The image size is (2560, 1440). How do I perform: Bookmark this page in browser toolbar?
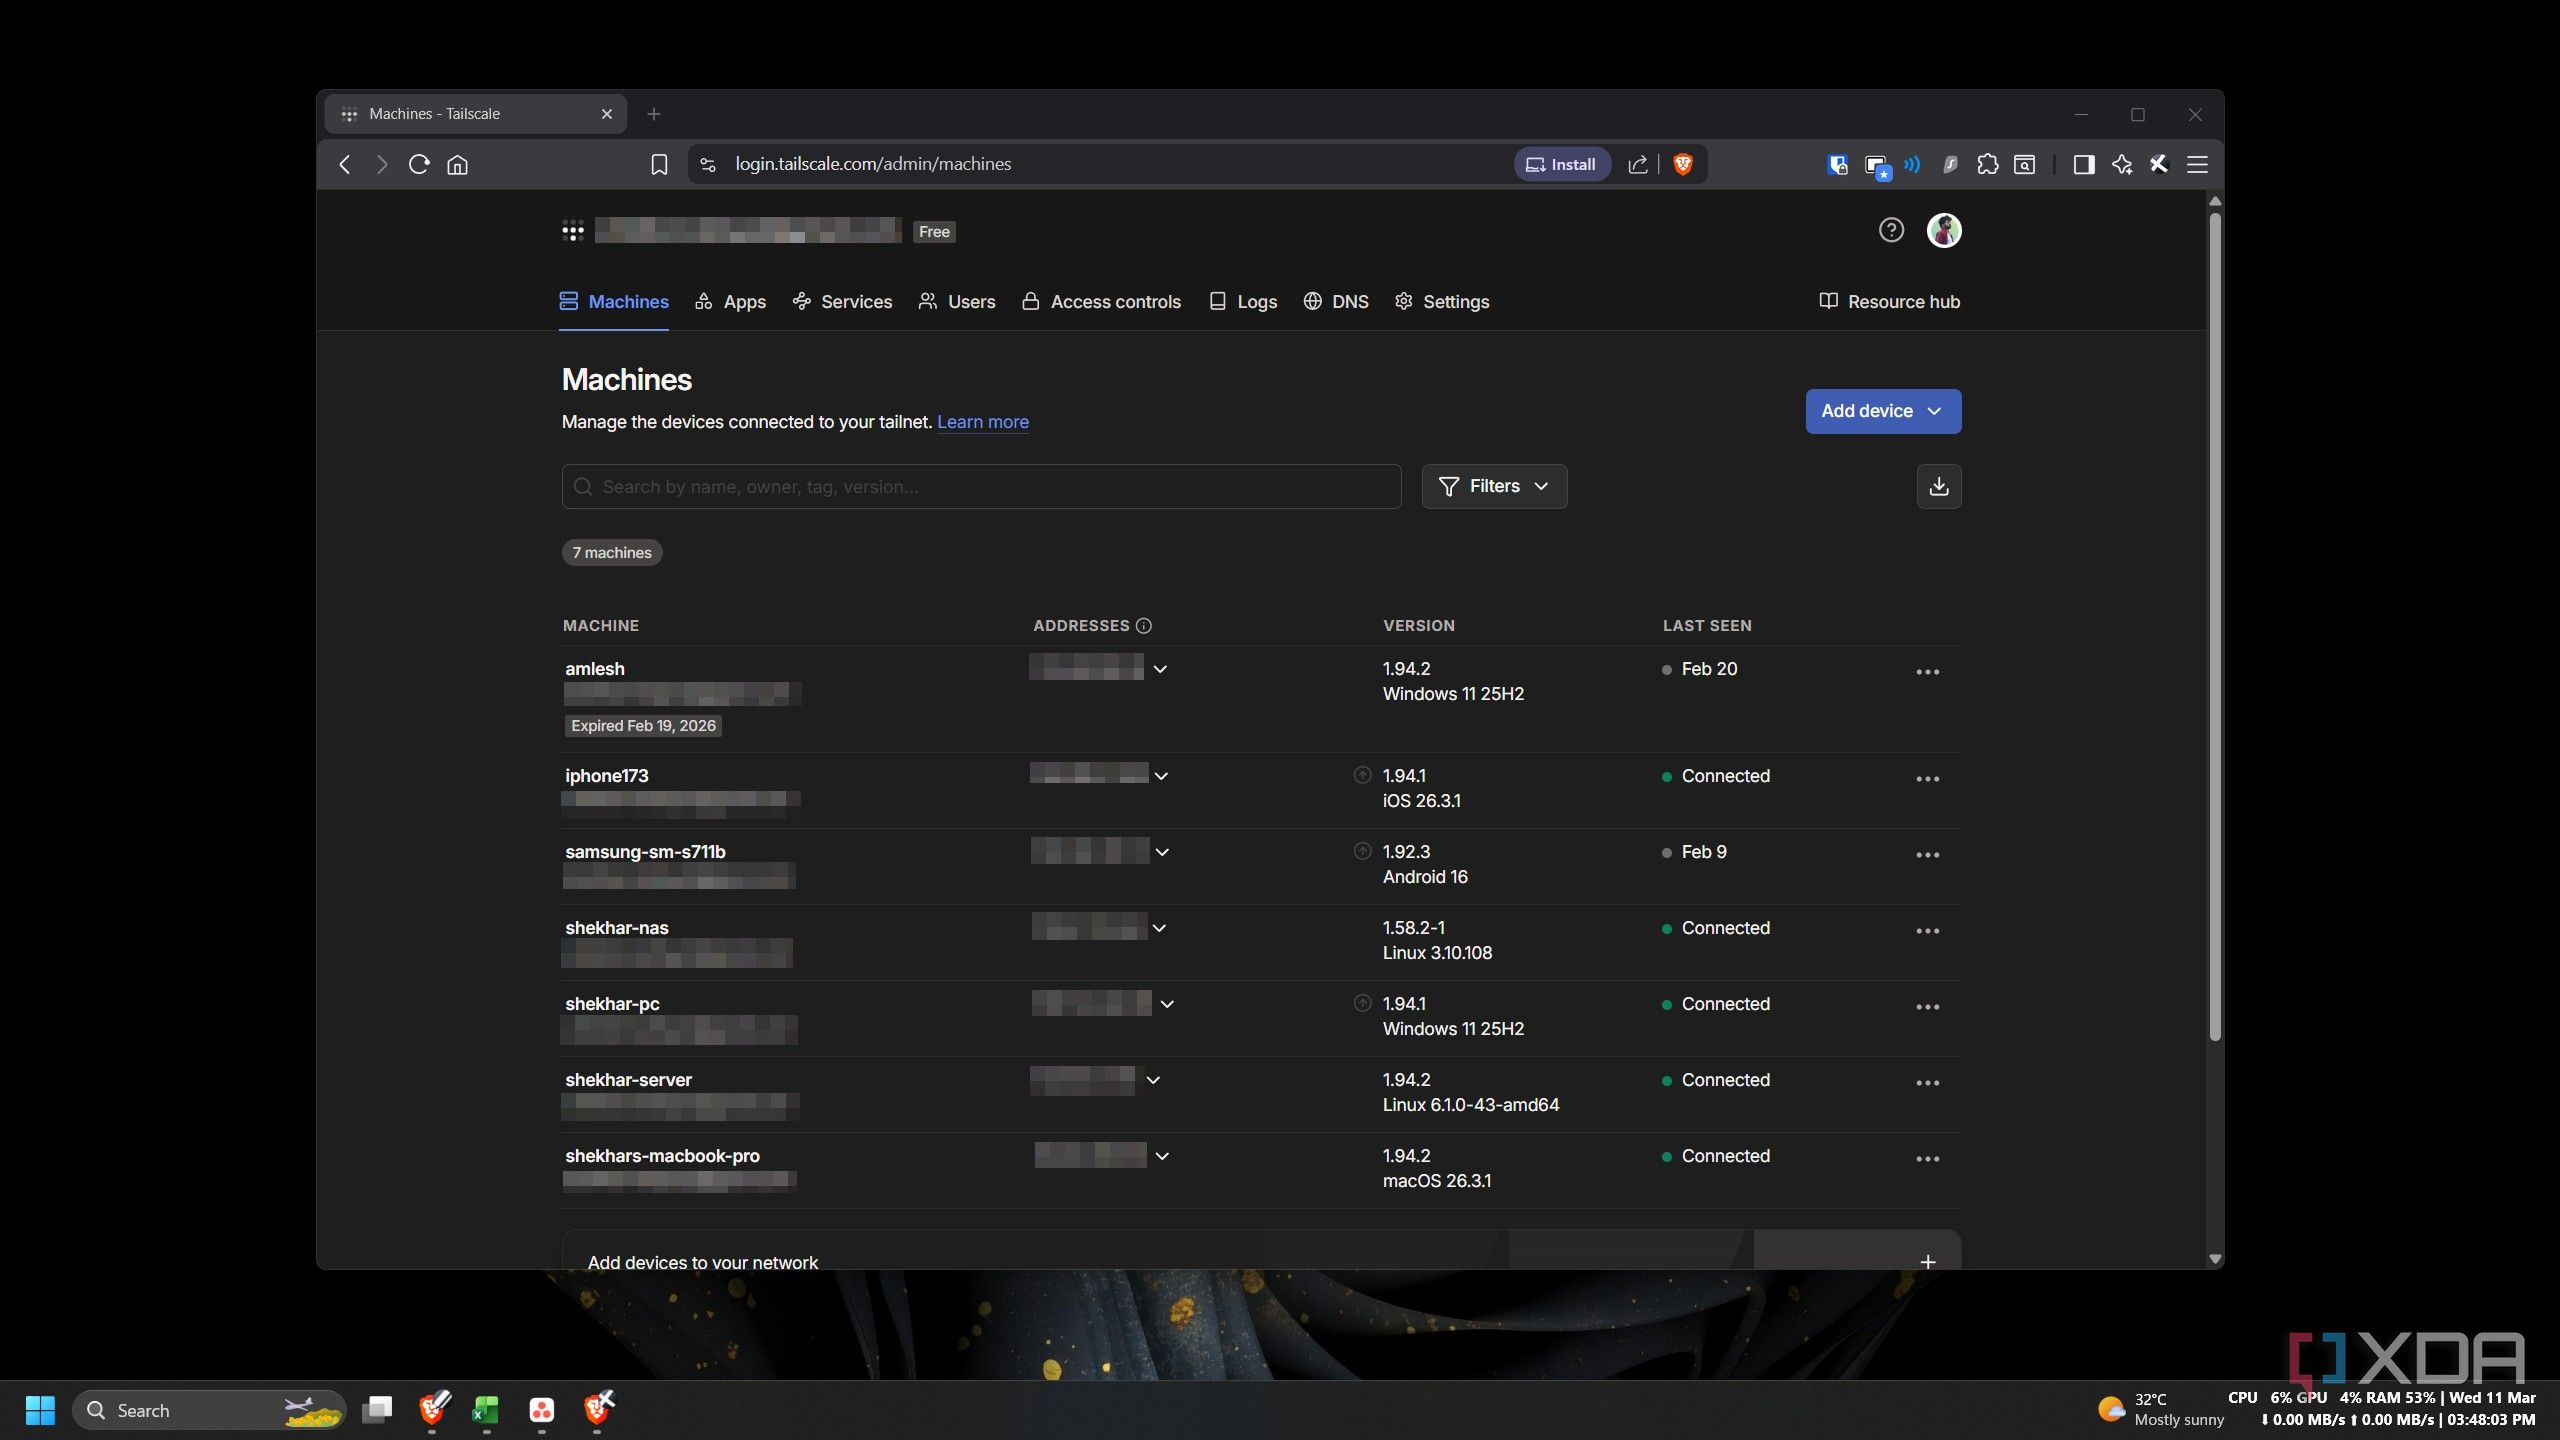click(658, 164)
